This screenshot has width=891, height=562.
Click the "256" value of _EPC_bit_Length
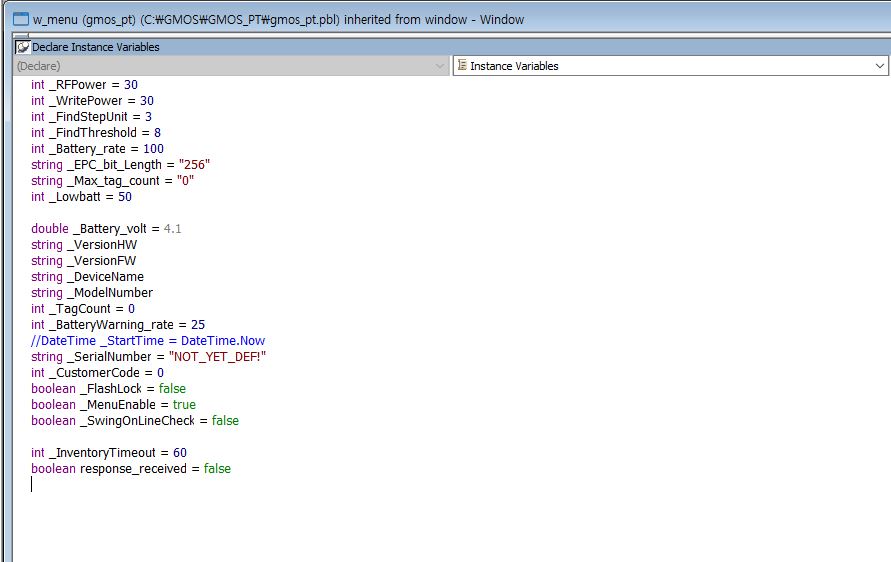click(192, 165)
